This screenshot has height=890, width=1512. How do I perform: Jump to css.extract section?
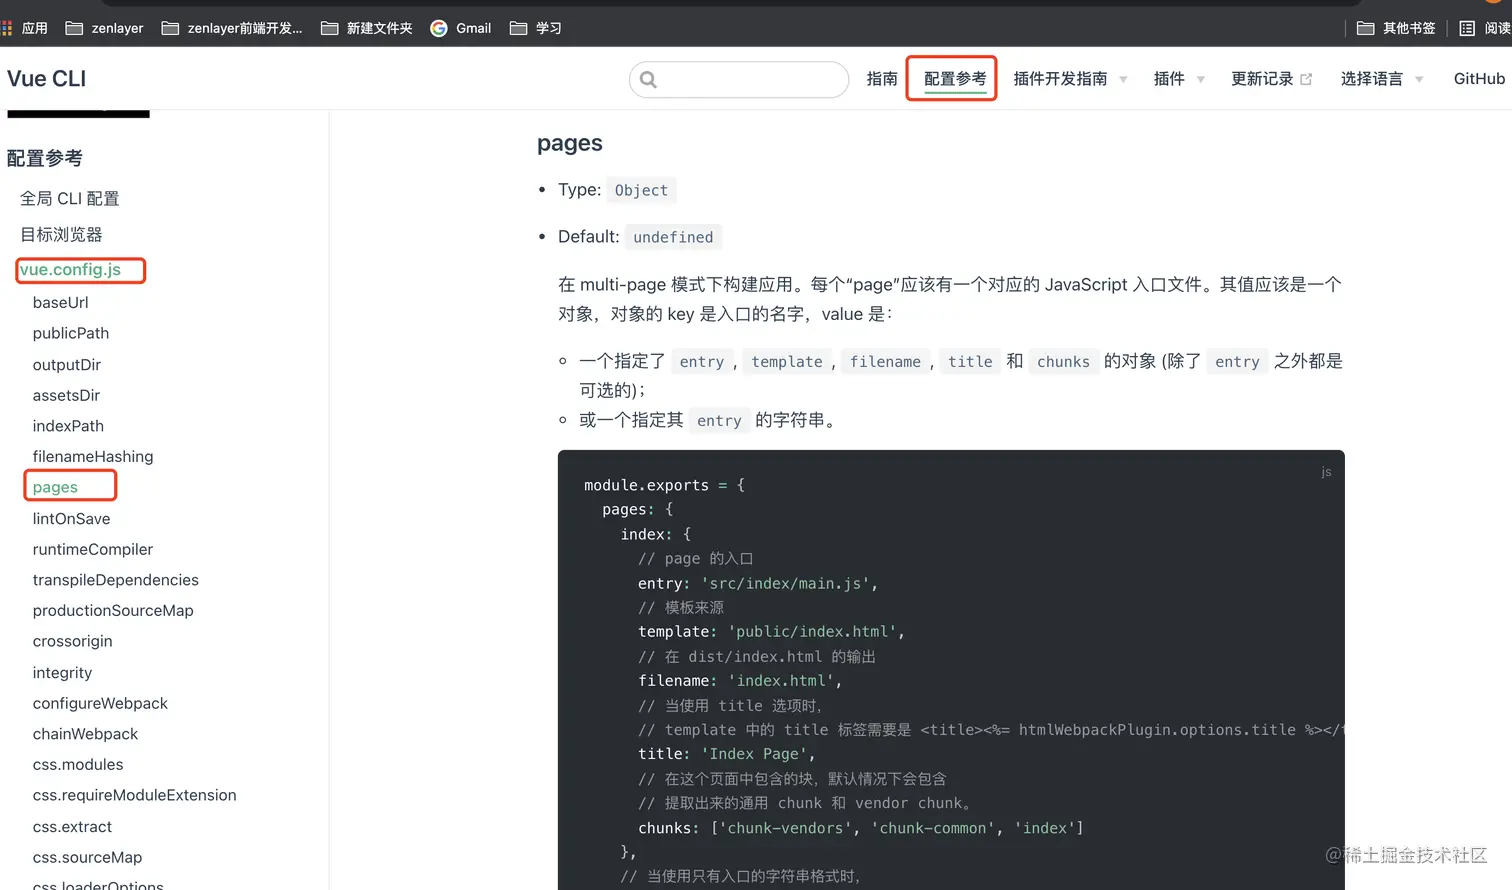pos(72,827)
